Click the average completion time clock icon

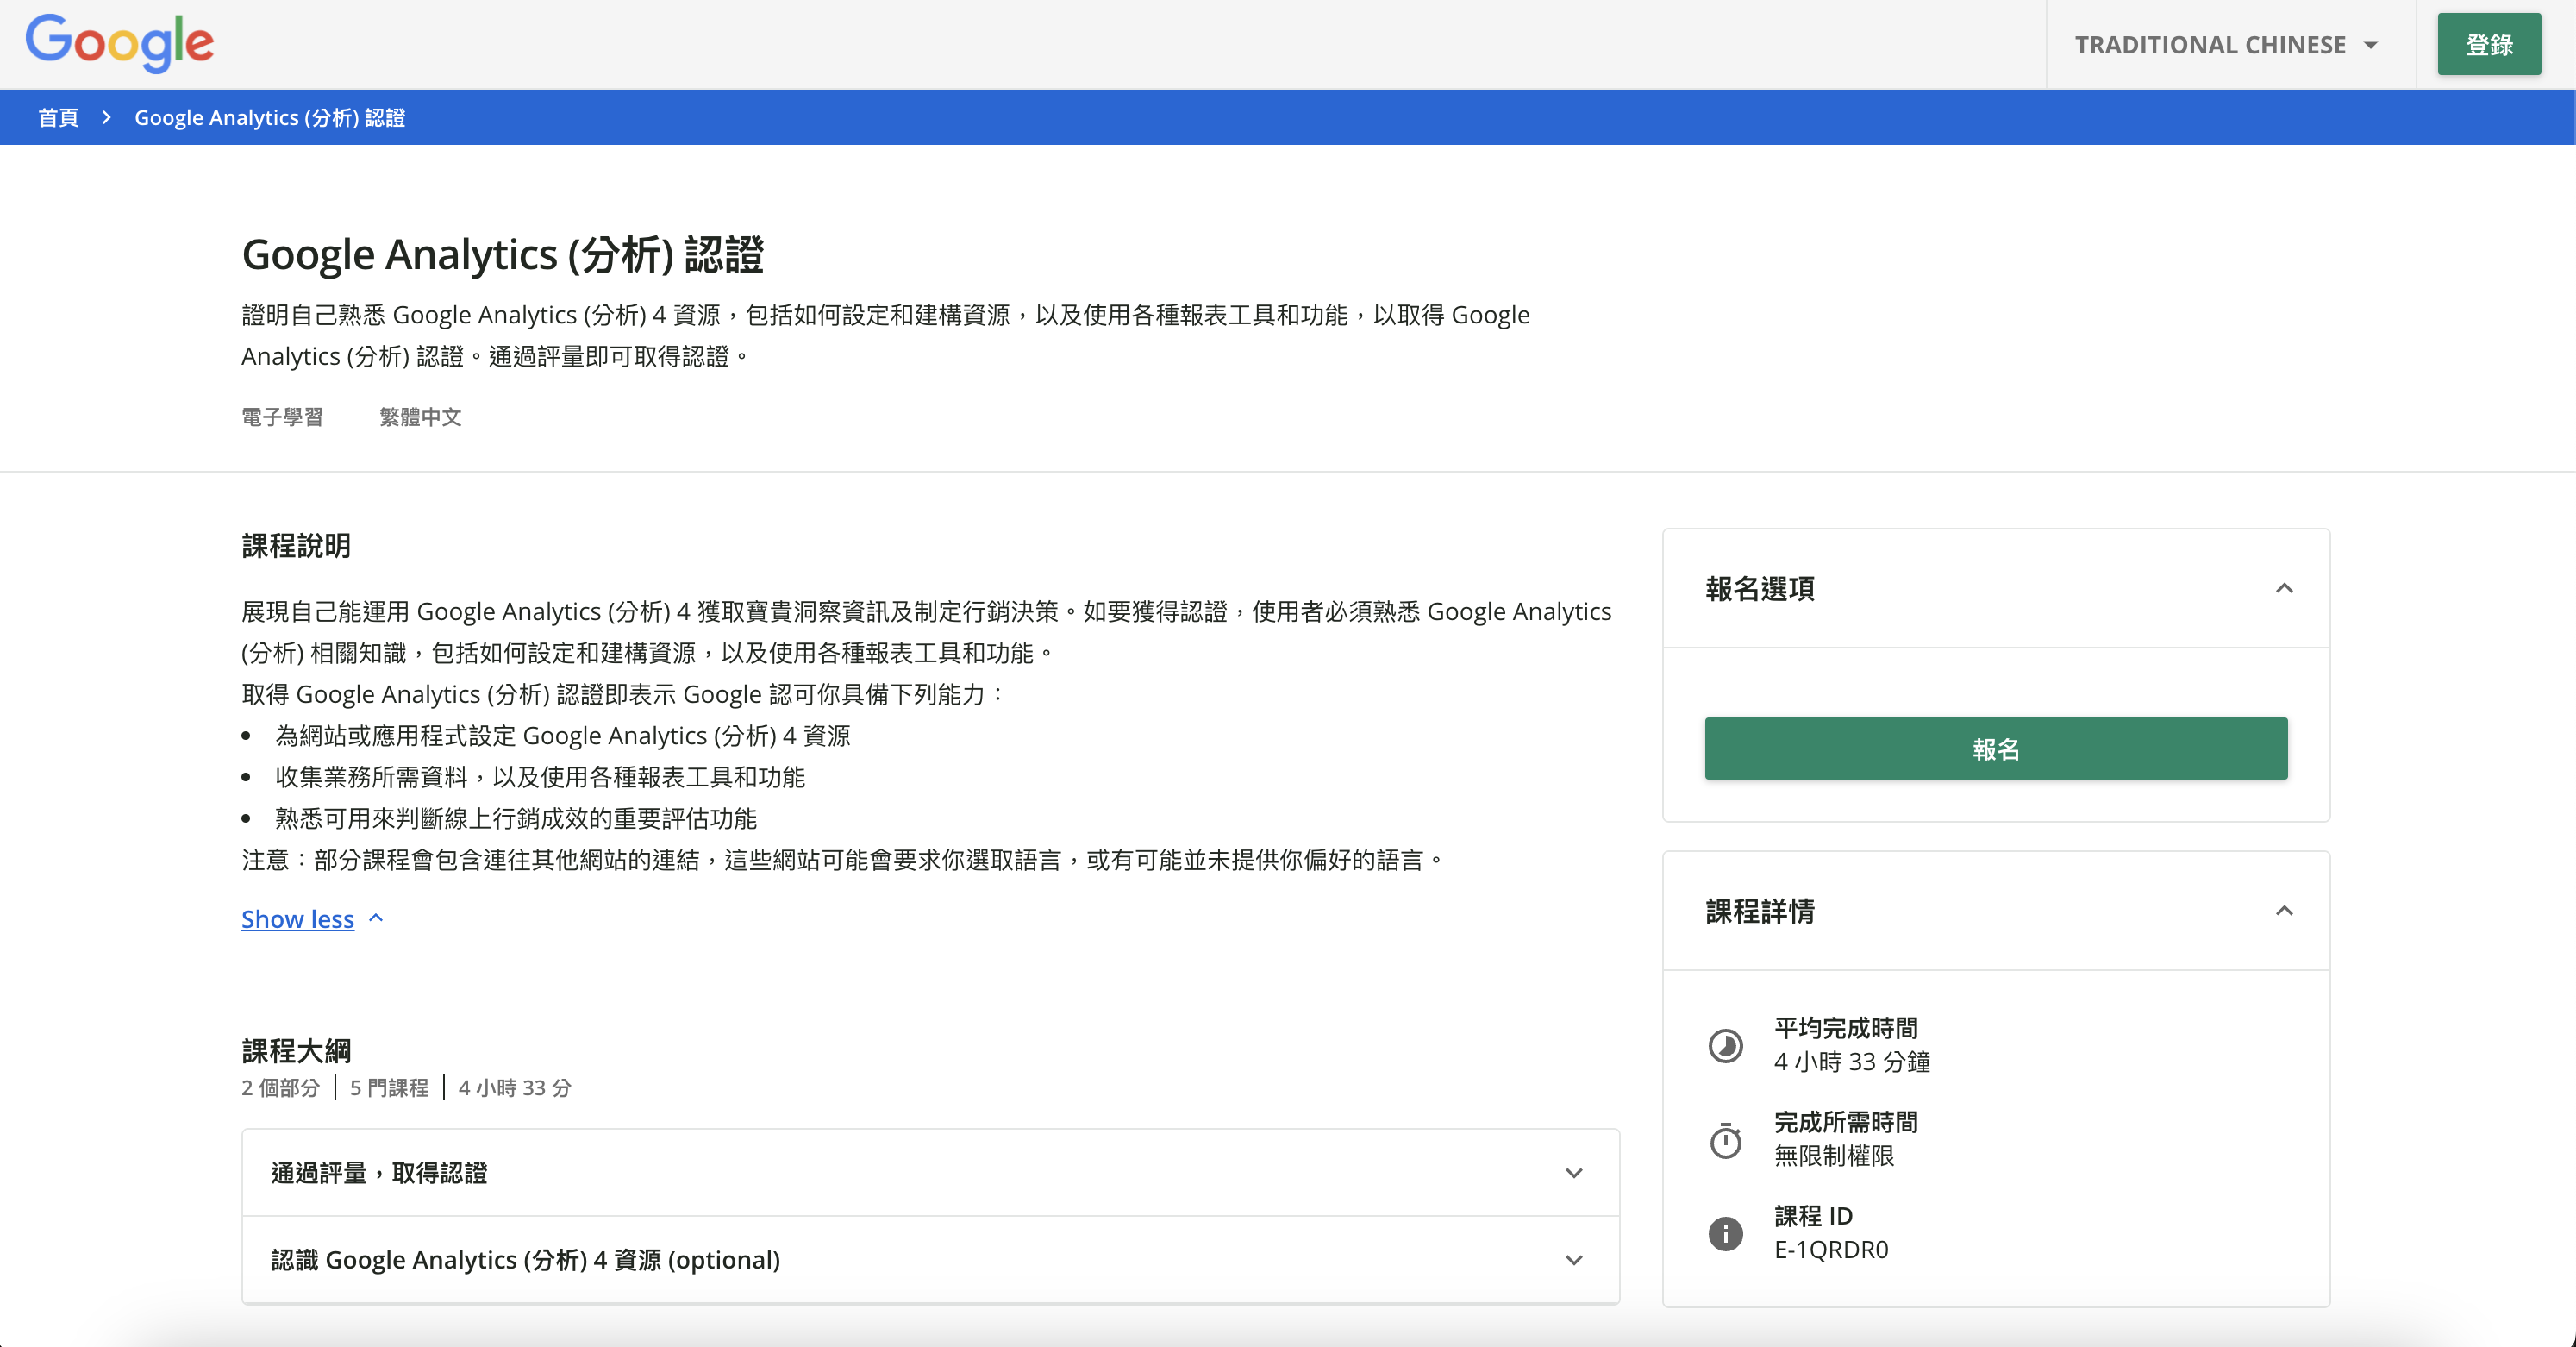point(1725,1045)
